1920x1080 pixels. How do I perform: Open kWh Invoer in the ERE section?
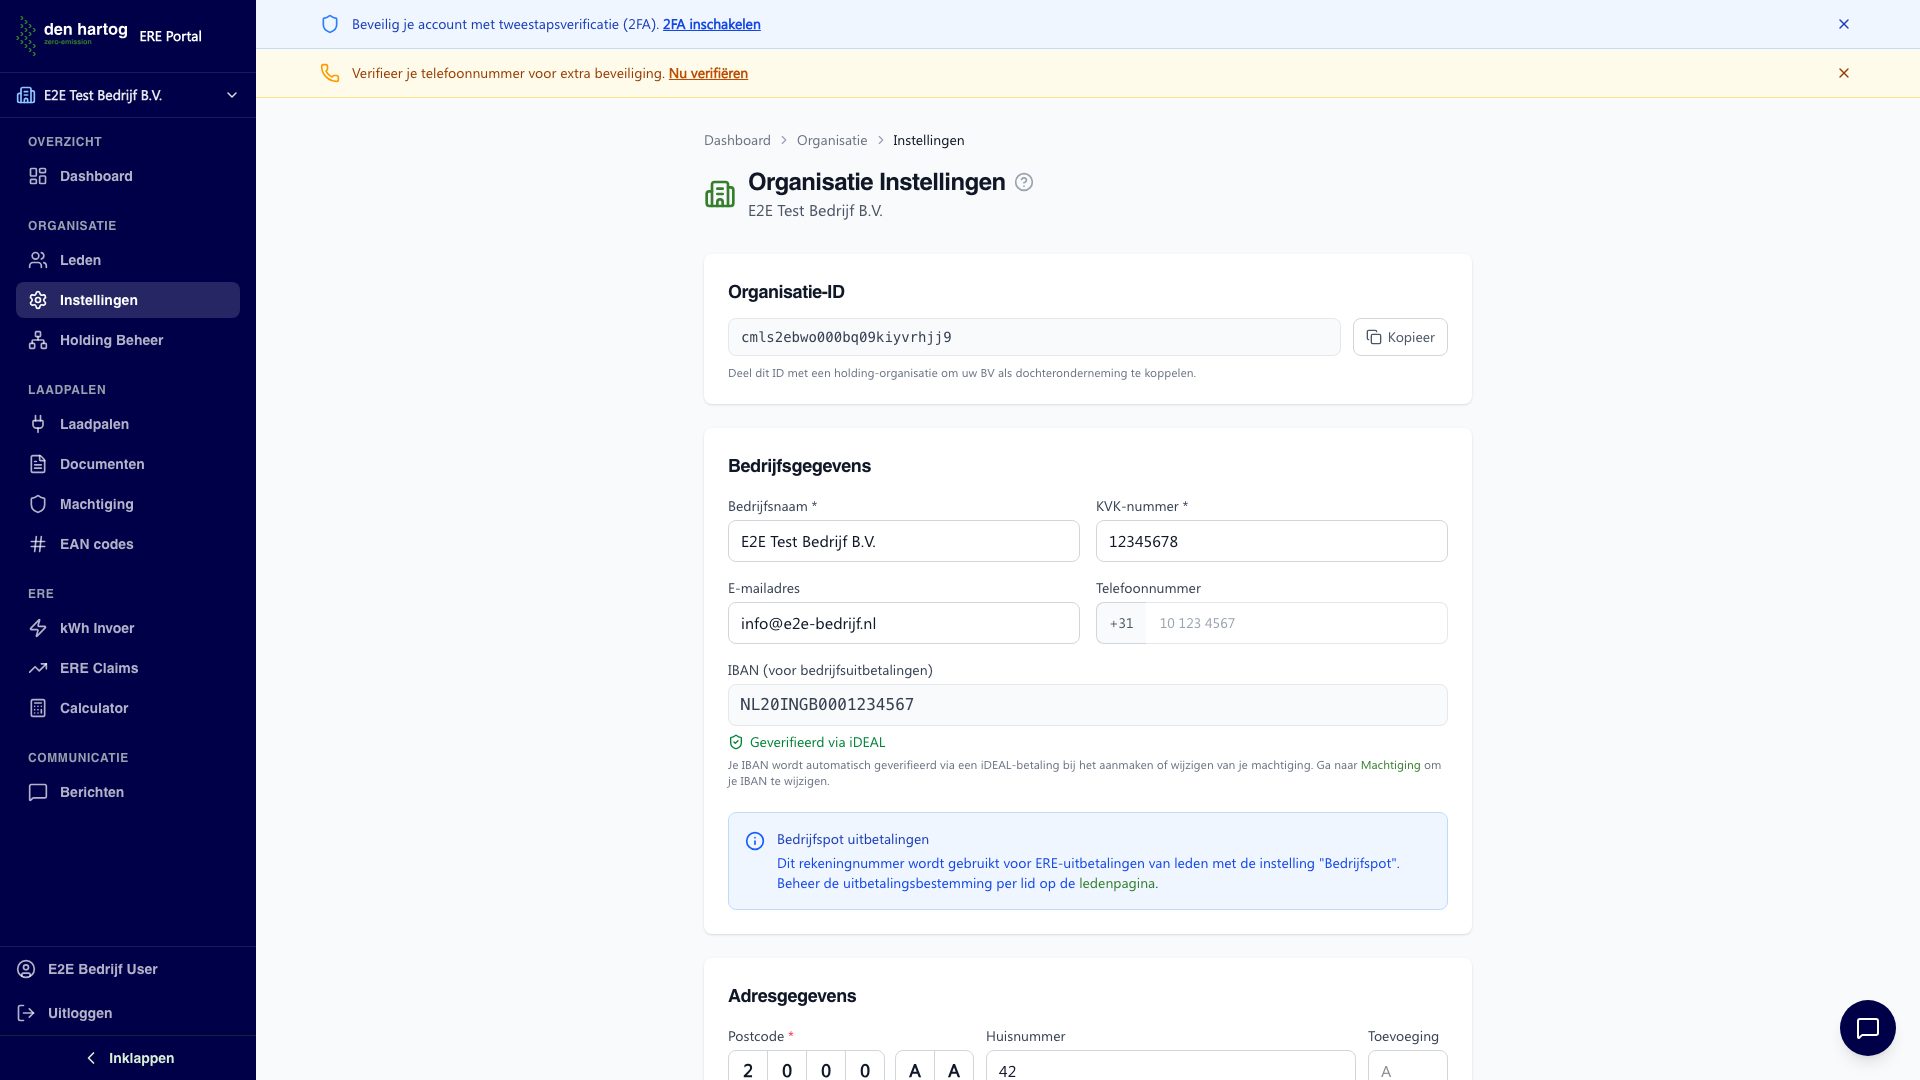(97, 628)
